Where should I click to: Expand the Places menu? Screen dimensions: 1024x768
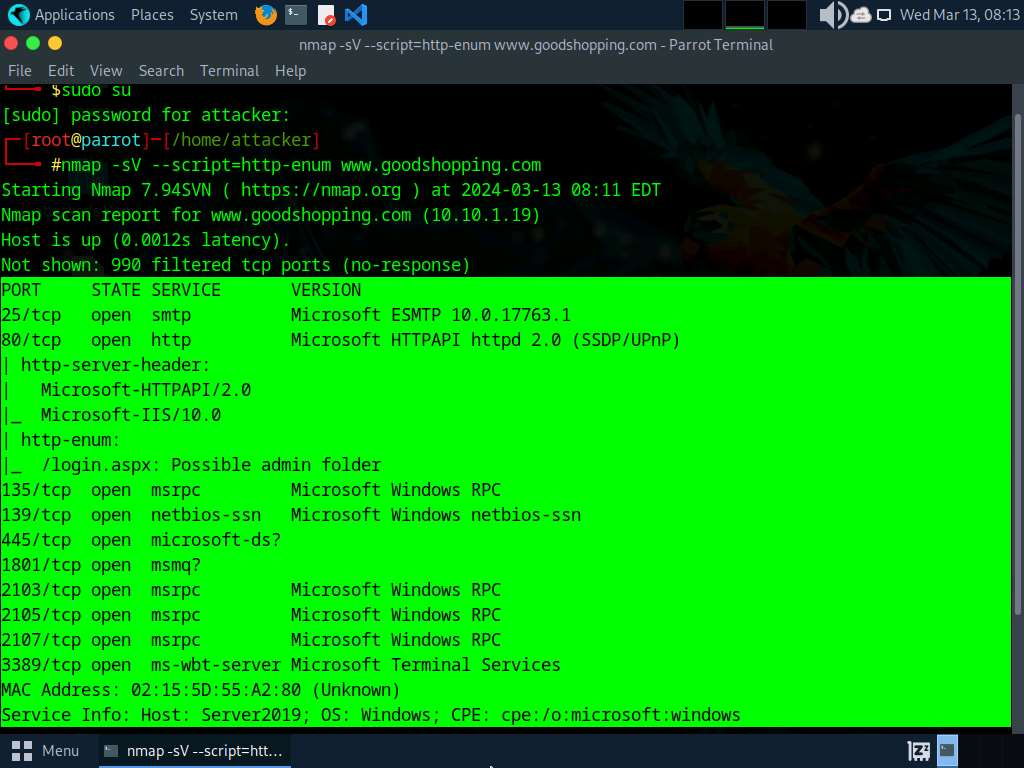pyautogui.click(x=152, y=15)
